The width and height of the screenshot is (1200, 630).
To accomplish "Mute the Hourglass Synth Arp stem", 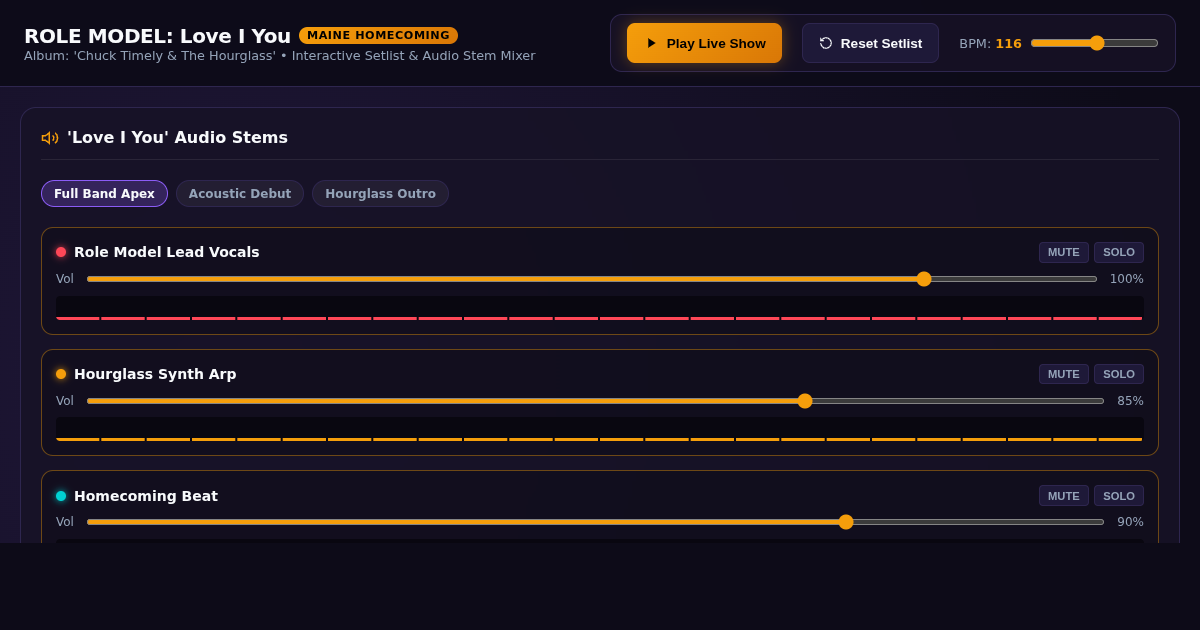I will pyautogui.click(x=1064, y=374).
